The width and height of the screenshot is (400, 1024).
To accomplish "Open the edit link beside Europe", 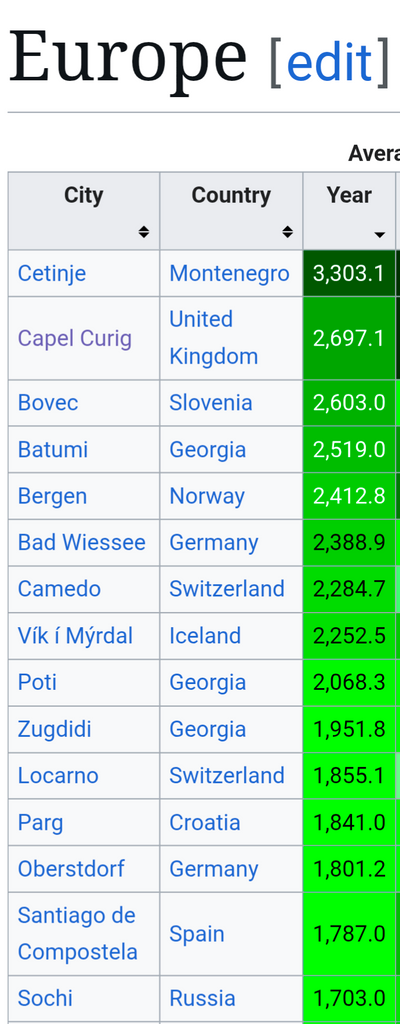I will coord(329,63).
